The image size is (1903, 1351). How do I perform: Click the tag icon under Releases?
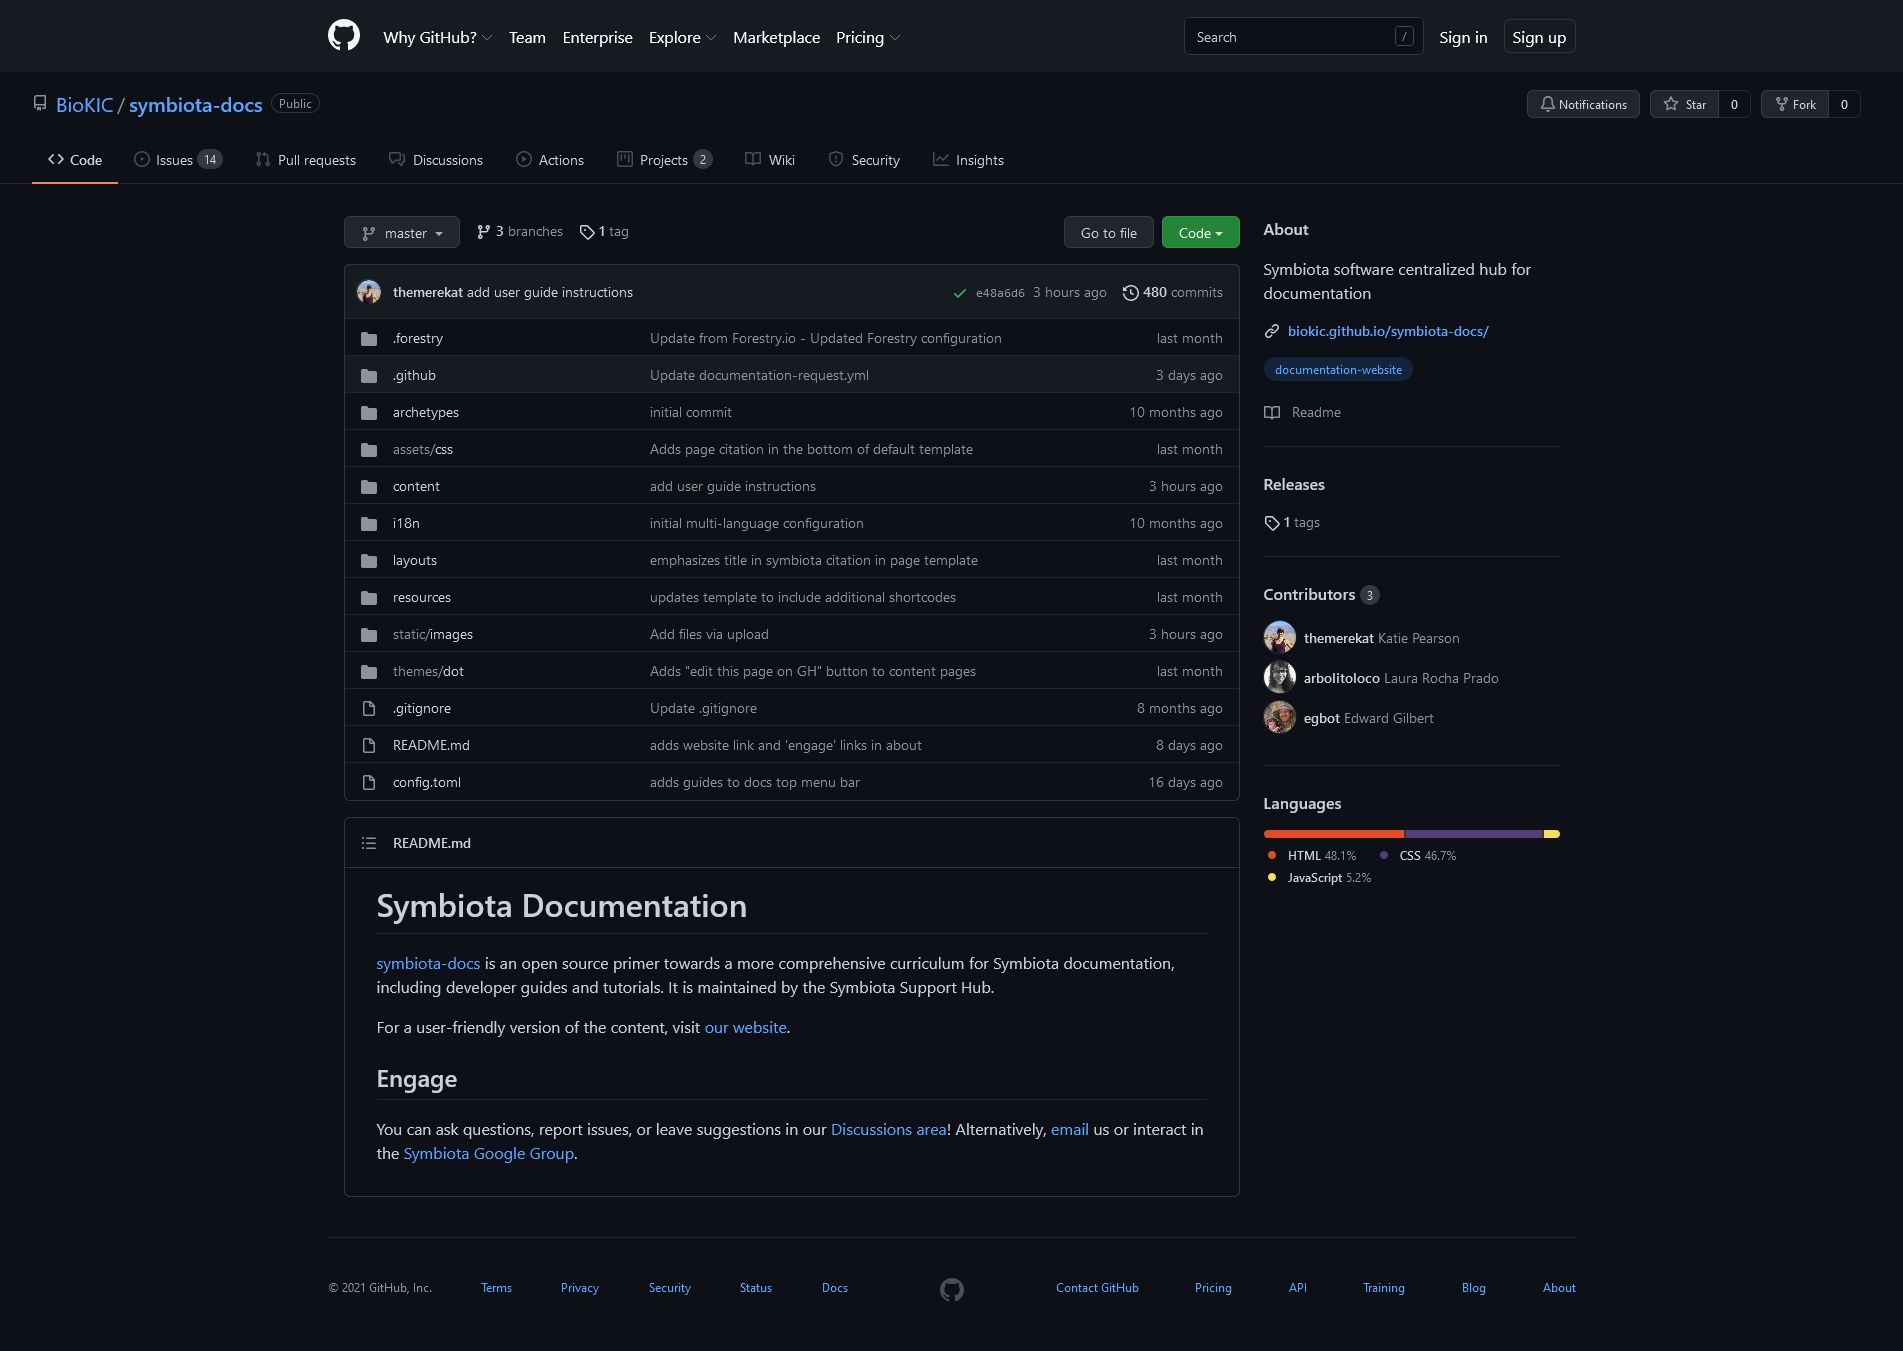[1272, 523]
